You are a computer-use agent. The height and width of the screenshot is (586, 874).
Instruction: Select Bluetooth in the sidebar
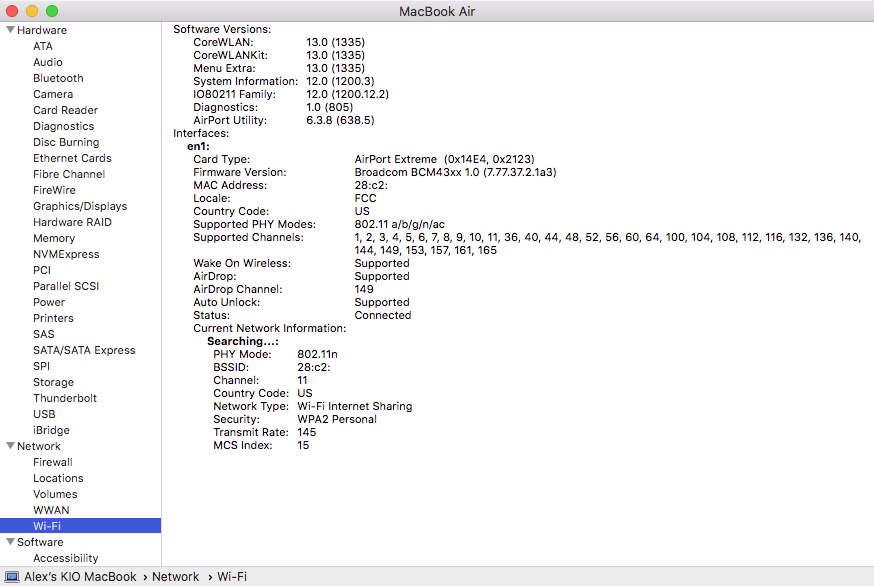(x=58, y=78)
